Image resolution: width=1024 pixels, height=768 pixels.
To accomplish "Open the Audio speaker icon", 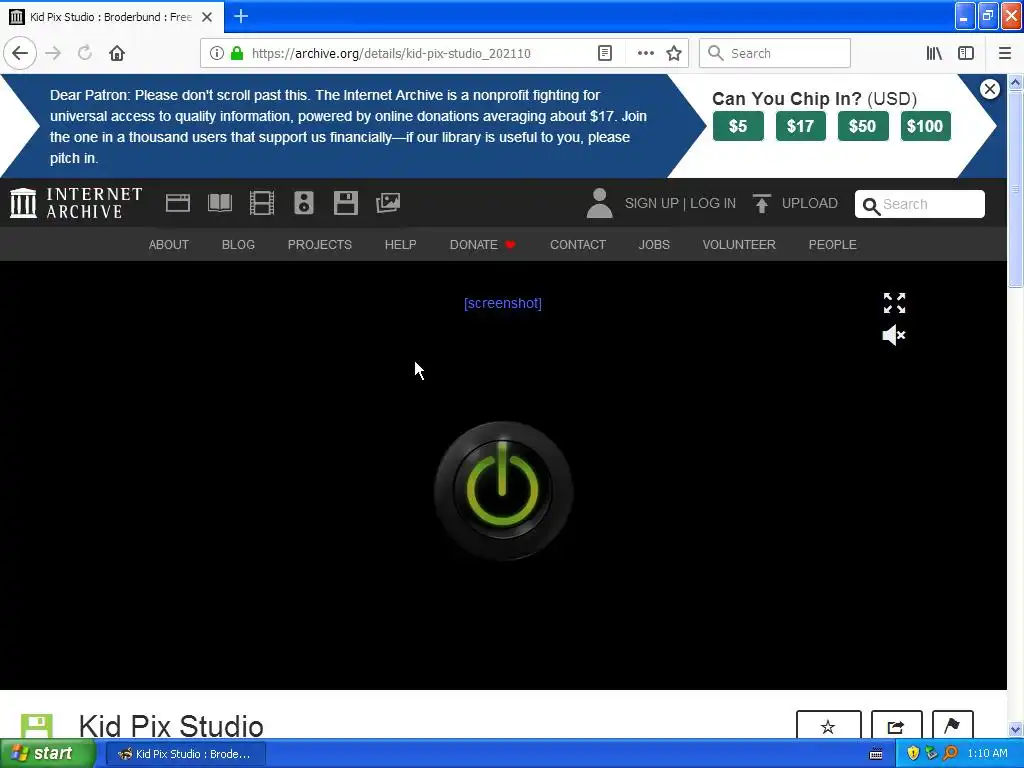I will [x=304, y=203].
